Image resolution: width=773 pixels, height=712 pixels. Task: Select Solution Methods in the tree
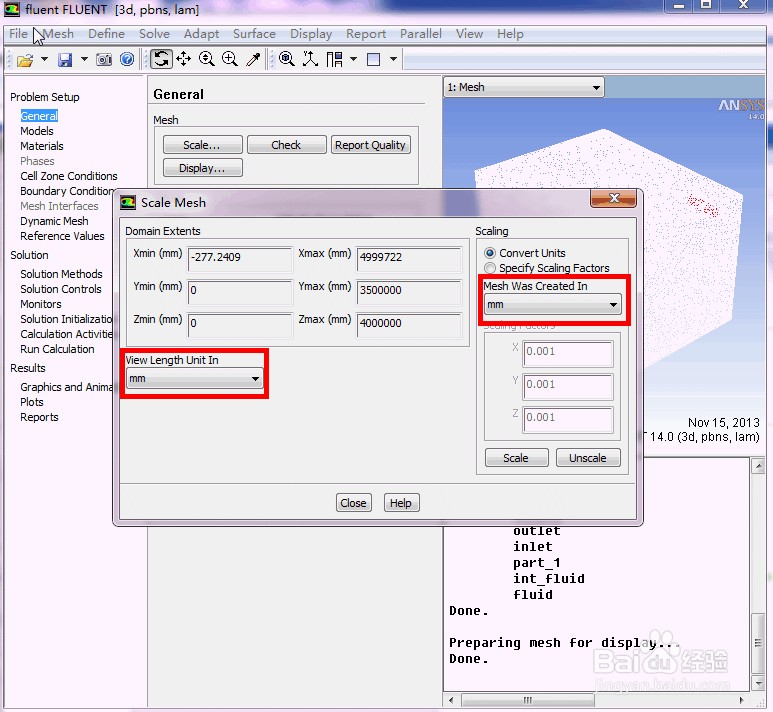pos(62,274)
